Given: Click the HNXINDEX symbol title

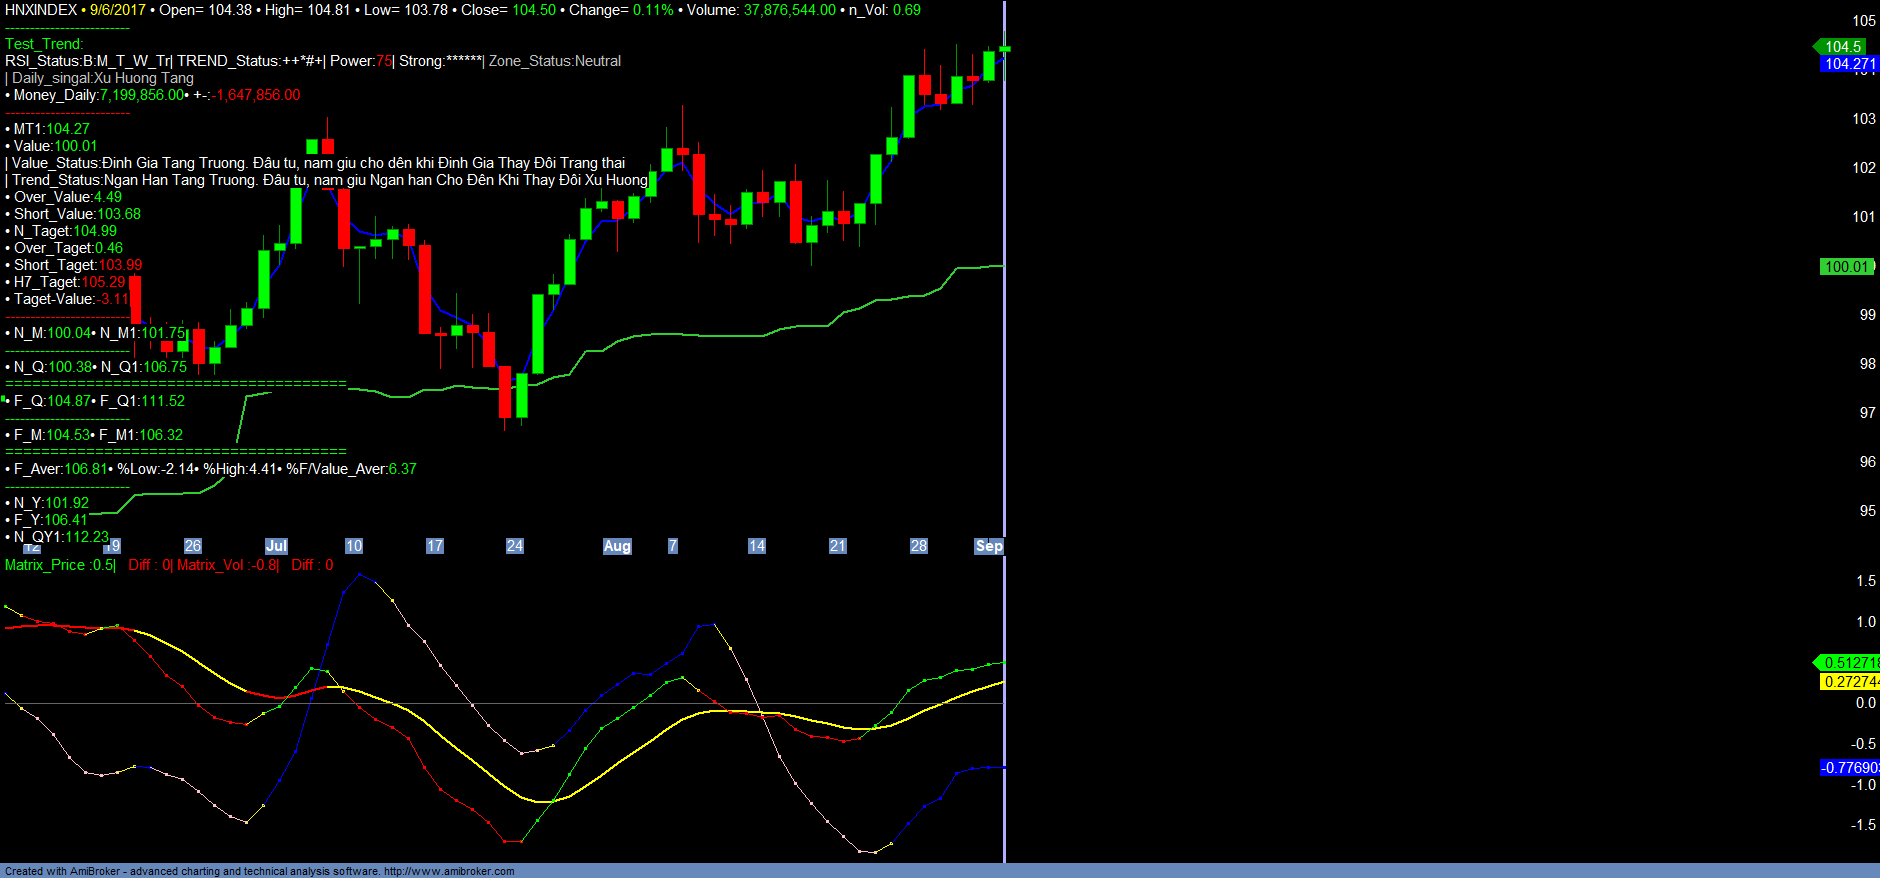Looking at the screenshot, I should (x=41, y=10).
